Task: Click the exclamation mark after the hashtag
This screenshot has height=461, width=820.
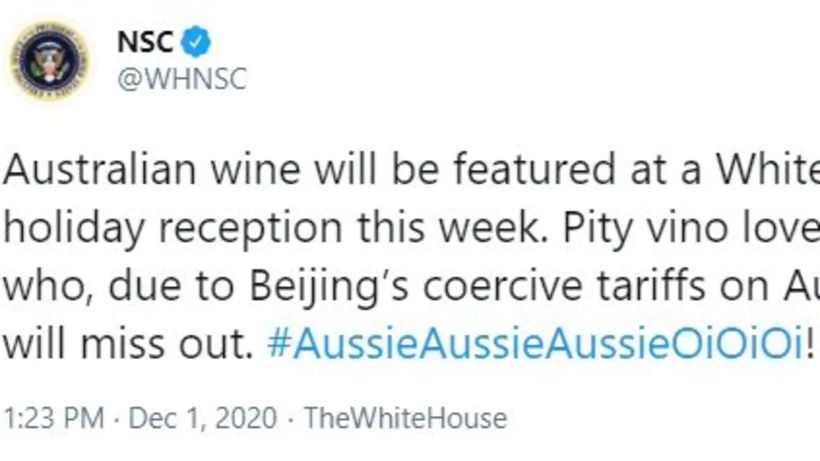Action: tap(810, 343)
